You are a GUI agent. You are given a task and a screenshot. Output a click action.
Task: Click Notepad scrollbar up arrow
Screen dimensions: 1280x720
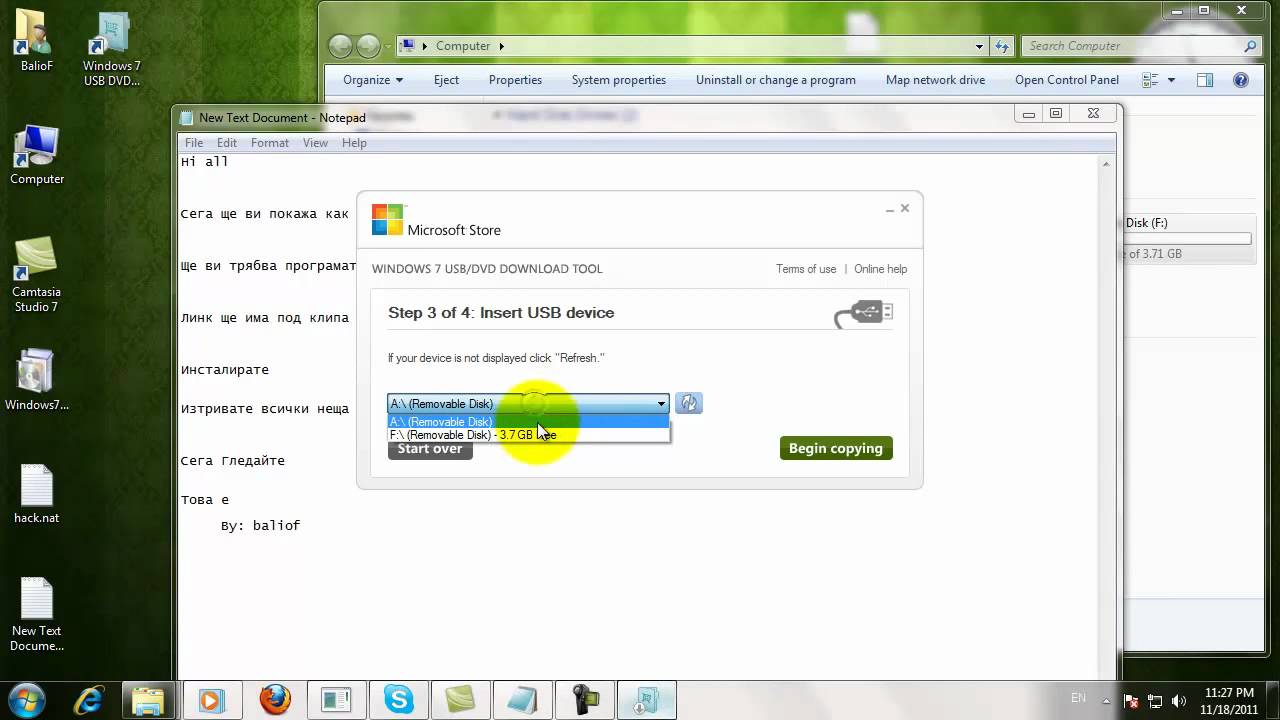1107,162
